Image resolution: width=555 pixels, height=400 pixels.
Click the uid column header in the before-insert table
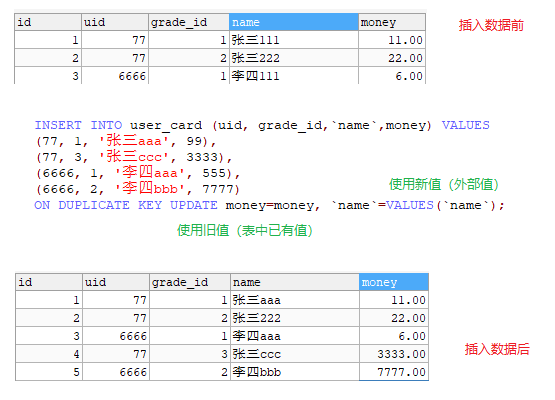pyautogui.click(x=115, y=22)
